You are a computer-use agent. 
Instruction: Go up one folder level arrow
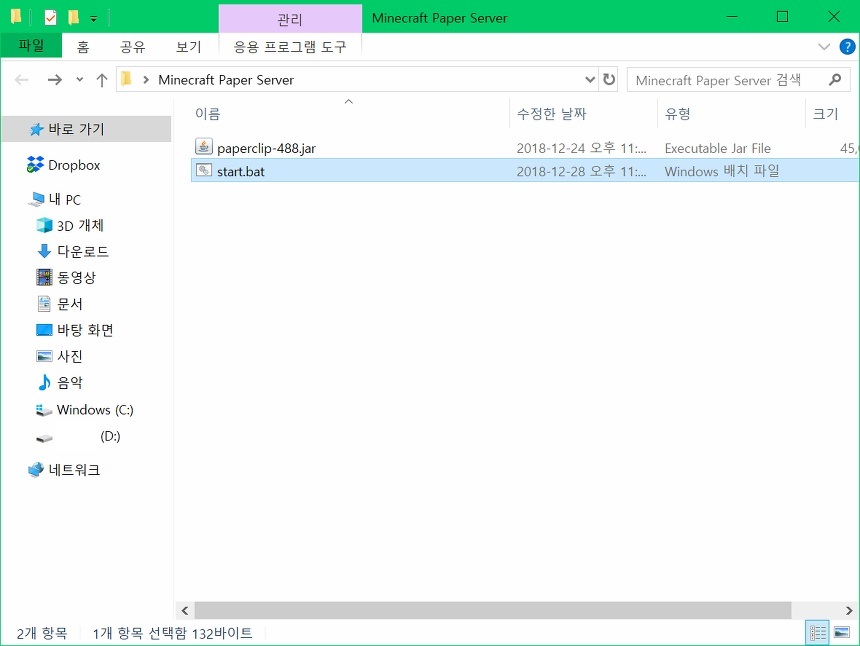101,80
